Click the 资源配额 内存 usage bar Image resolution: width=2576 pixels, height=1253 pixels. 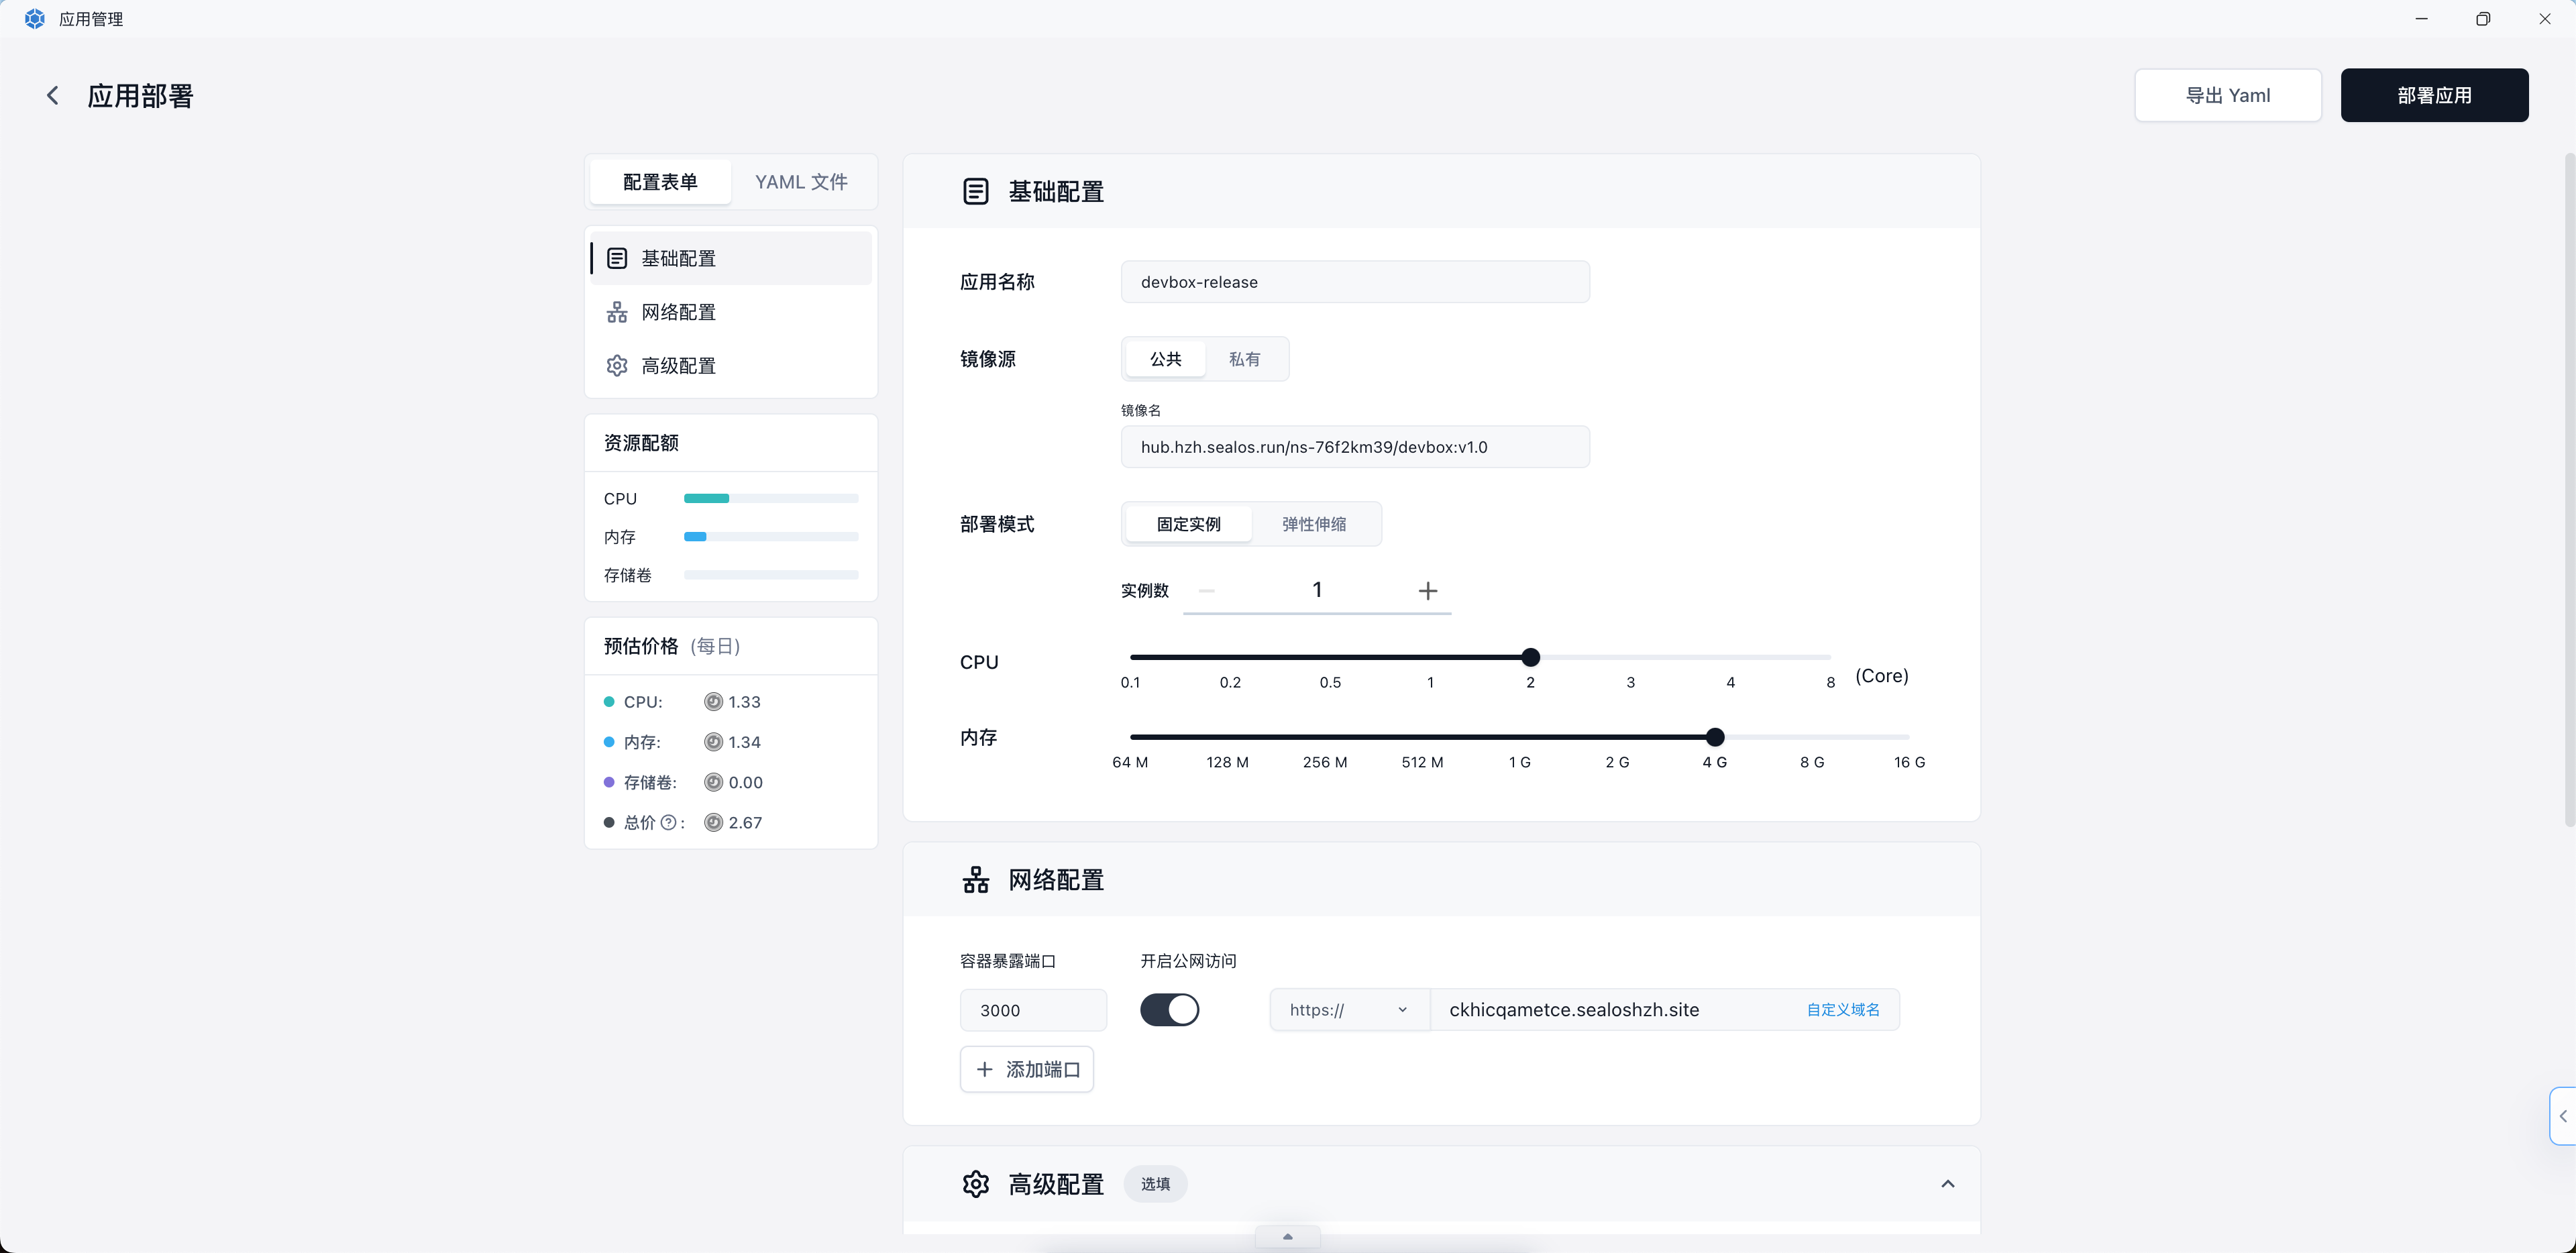tap(771, 537)
